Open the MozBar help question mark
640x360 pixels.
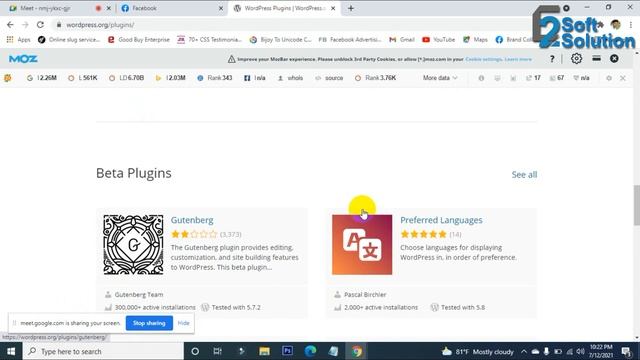(552, 59)
